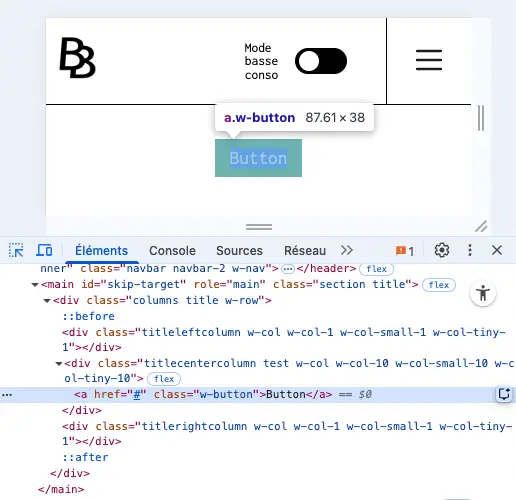Switch to the Éléments tab
Screen dimensions: 516x500
[x=101, y=251]
